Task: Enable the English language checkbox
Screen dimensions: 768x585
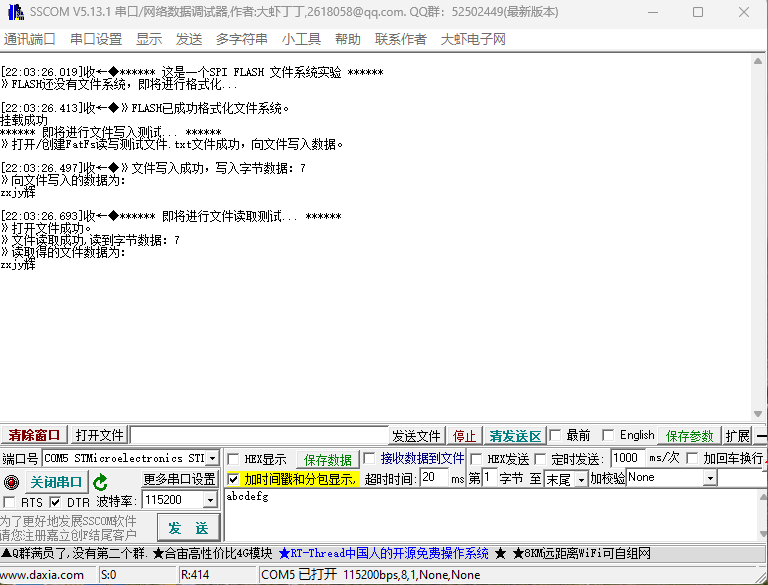Action: 607,436
